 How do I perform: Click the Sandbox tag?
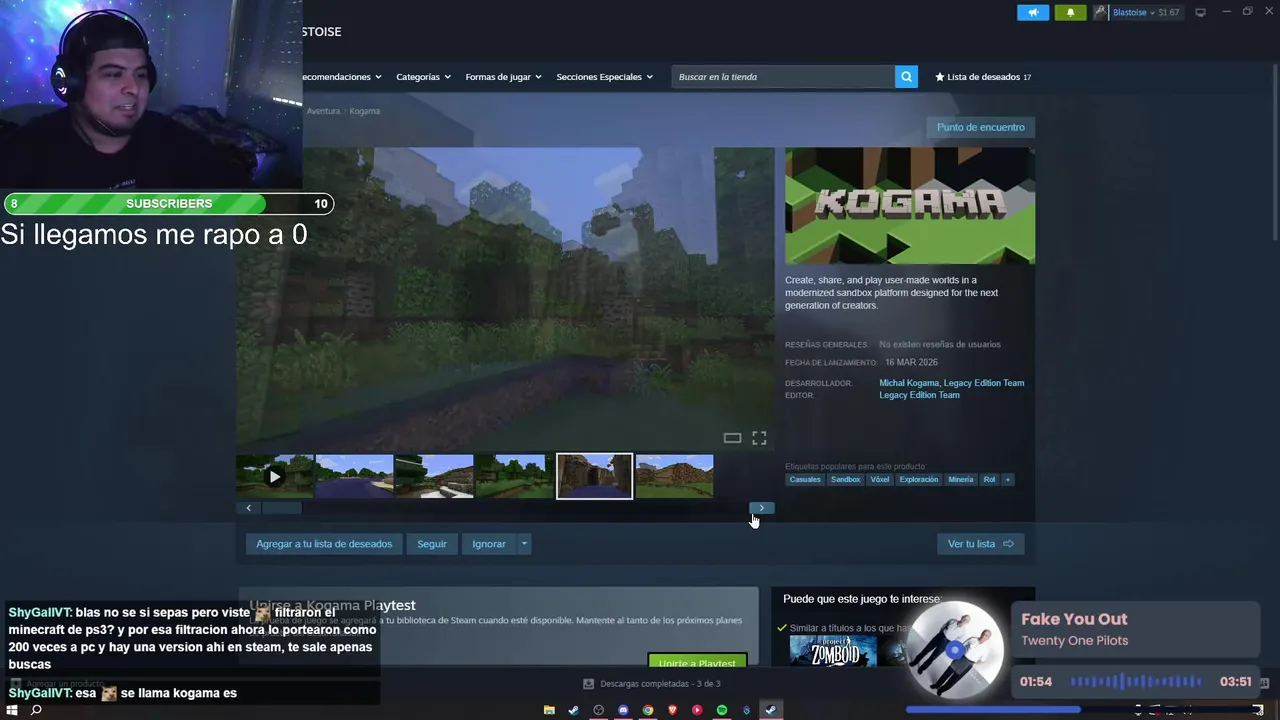[x=845, y=480]
